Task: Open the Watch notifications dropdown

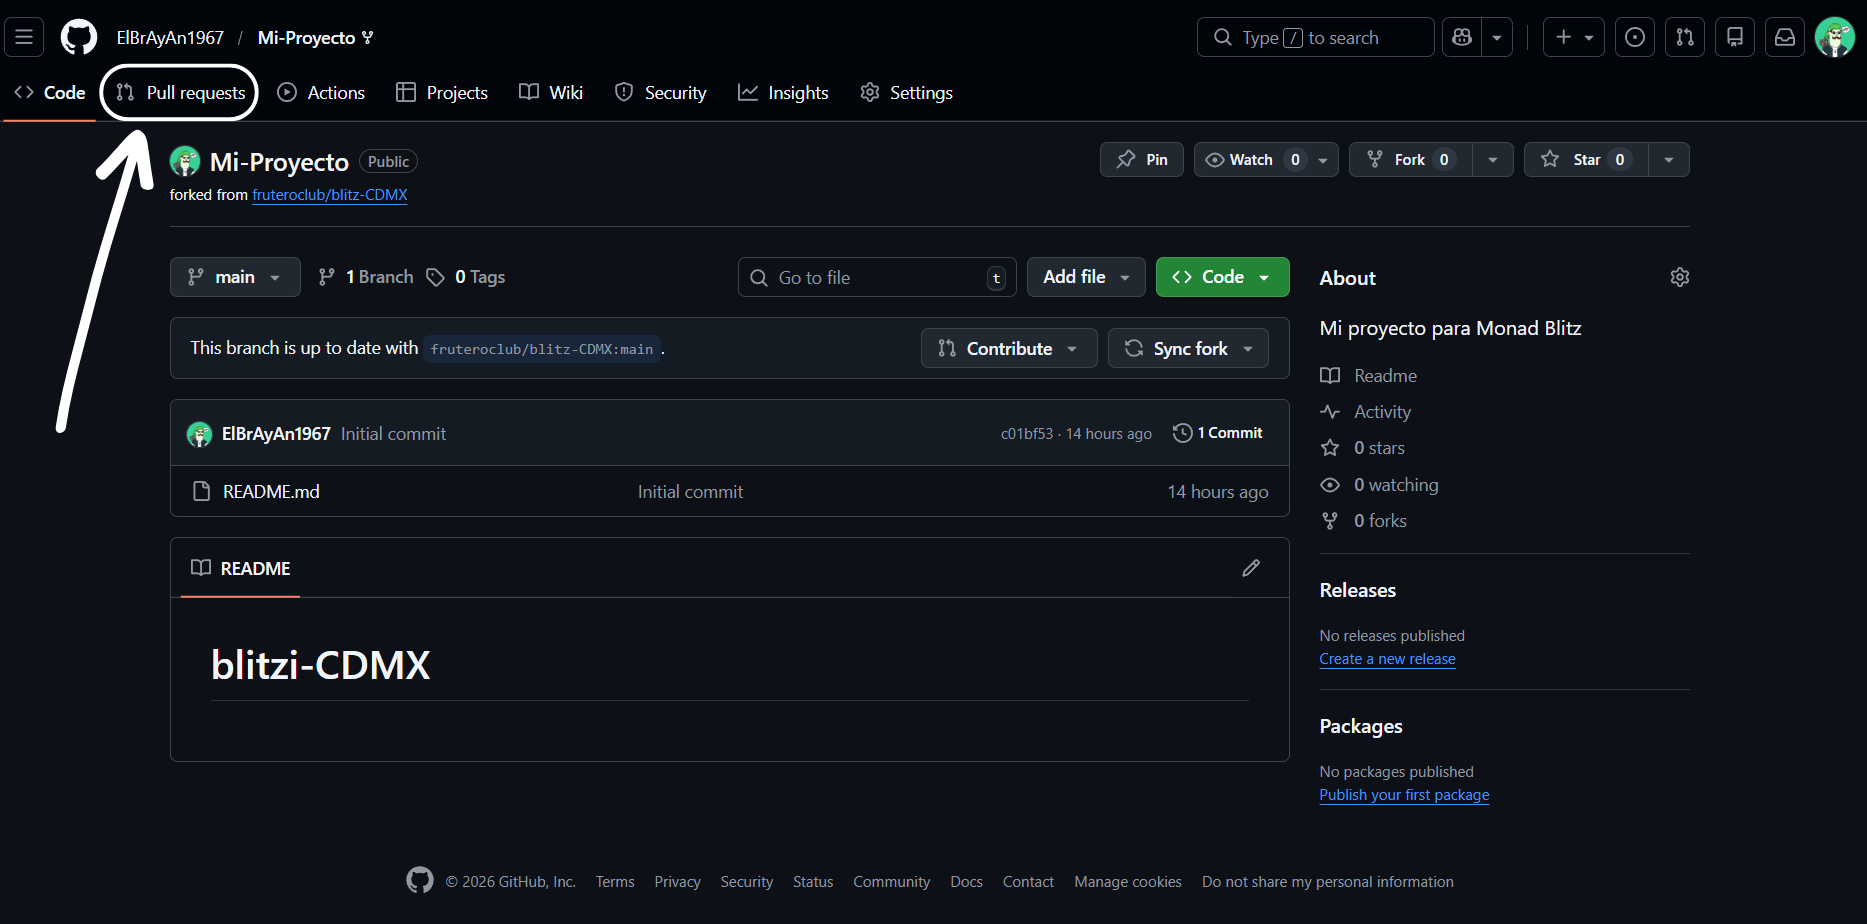Action: point(1266,160)
